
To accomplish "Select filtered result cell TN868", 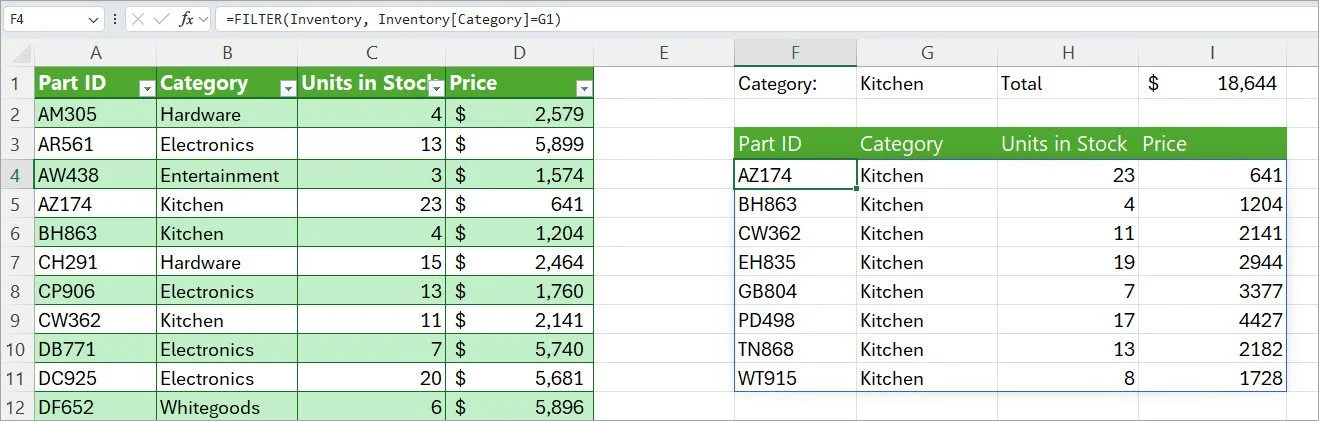I will [x=795, y=349].
